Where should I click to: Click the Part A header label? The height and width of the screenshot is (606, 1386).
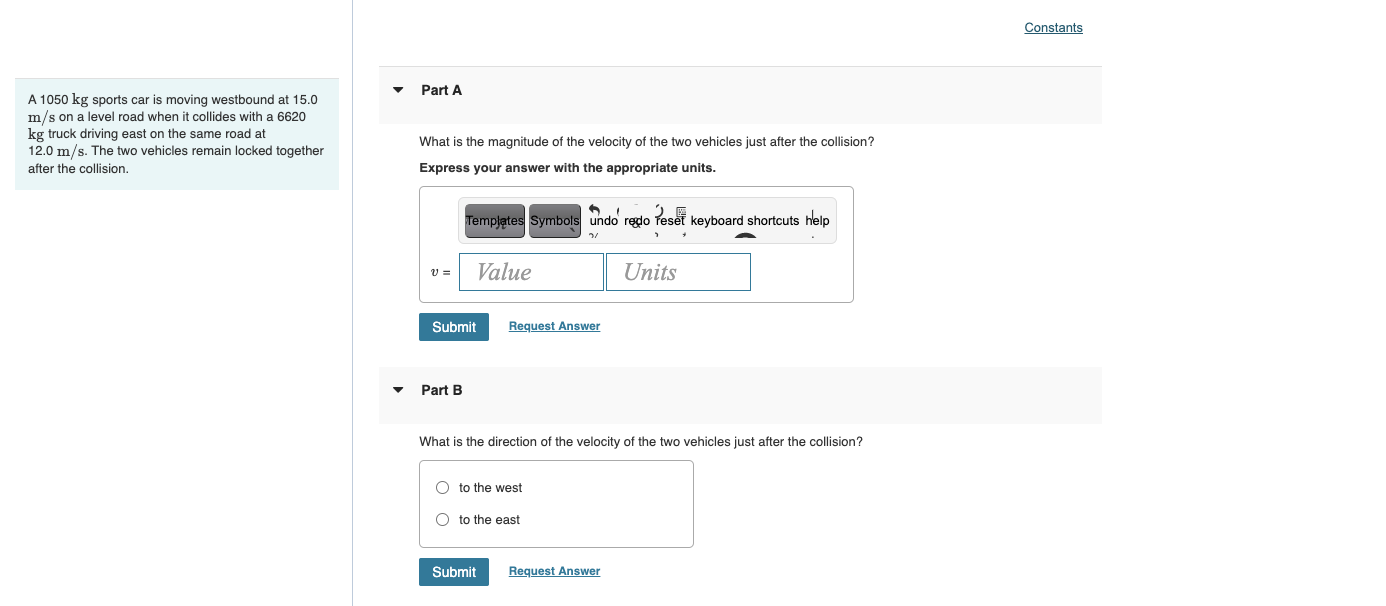click(441, 90)
